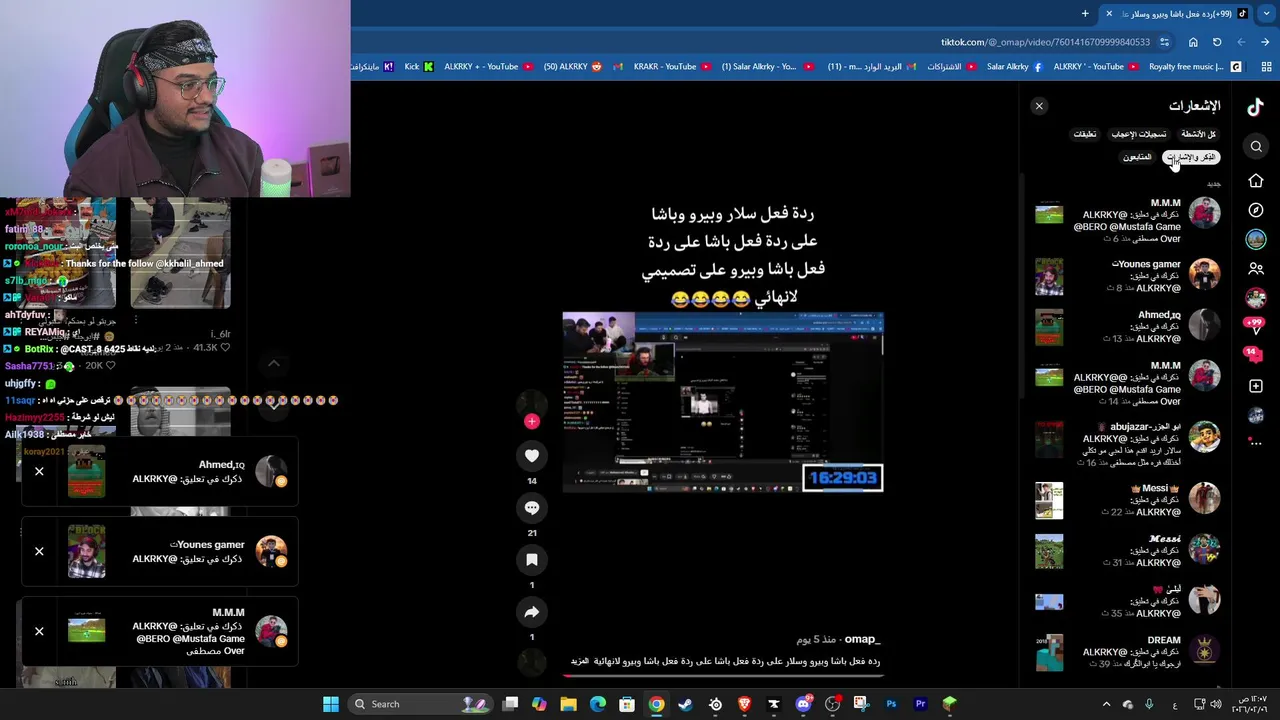
Task: Open the Ahmed,IQ notification from 13 seconds ago
Action: [x=1128, y=327]
